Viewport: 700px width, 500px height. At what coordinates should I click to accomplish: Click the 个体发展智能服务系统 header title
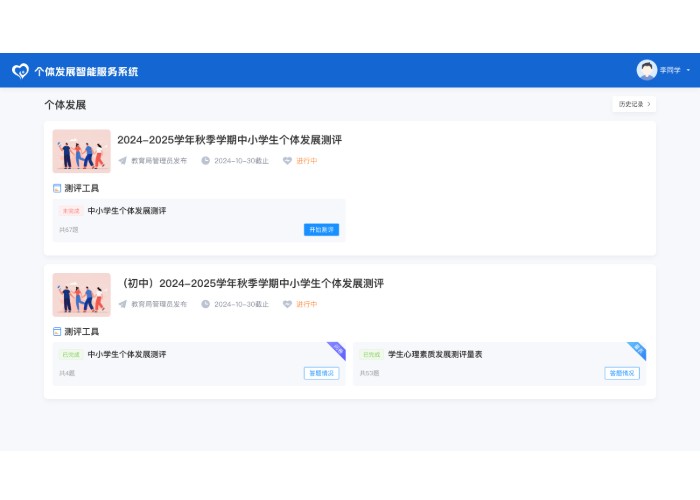[86, 71]
